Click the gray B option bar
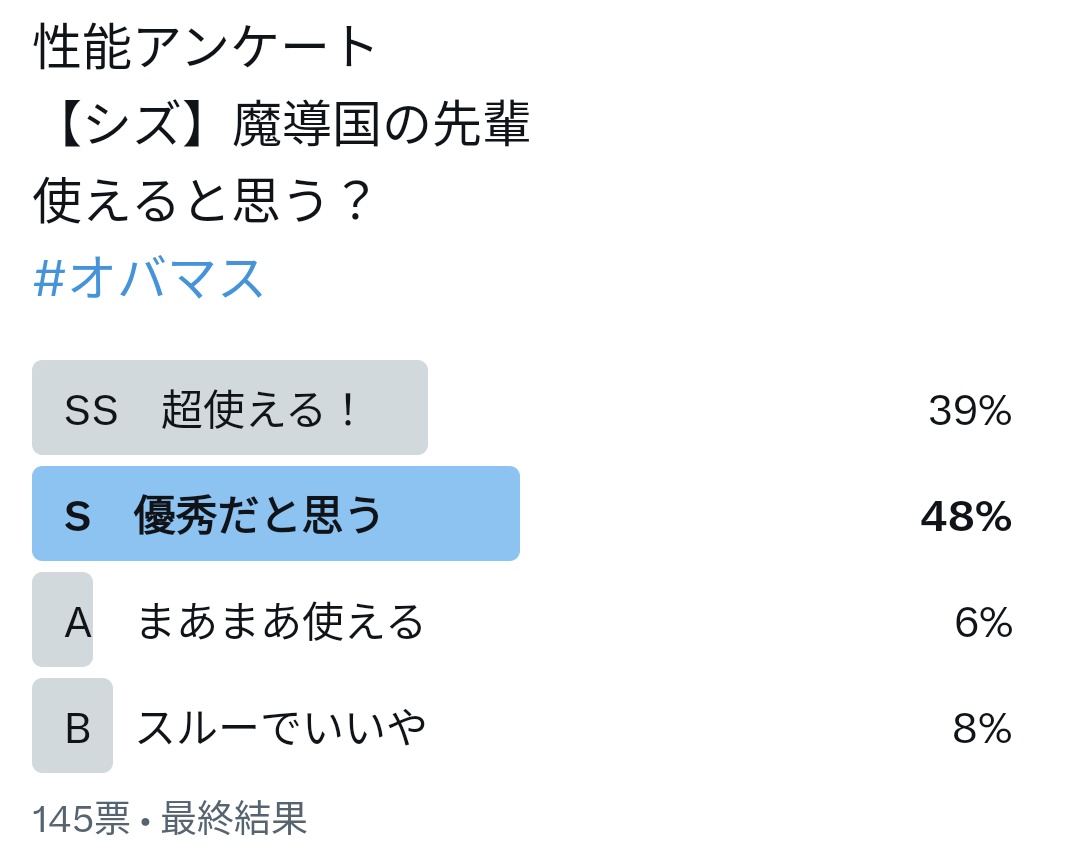 72,725
